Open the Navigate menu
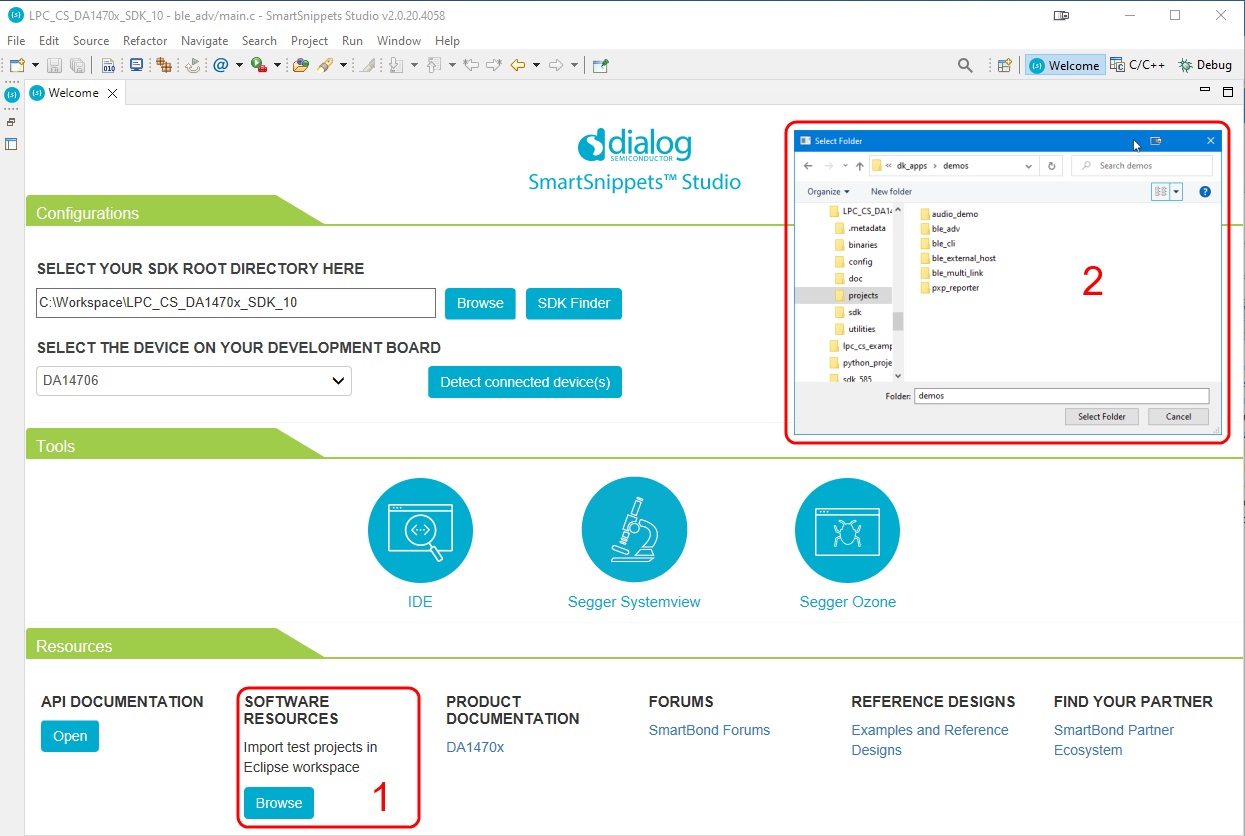Image resolution: width=1245 pixels, height=836 pixels. click(205, 41)
